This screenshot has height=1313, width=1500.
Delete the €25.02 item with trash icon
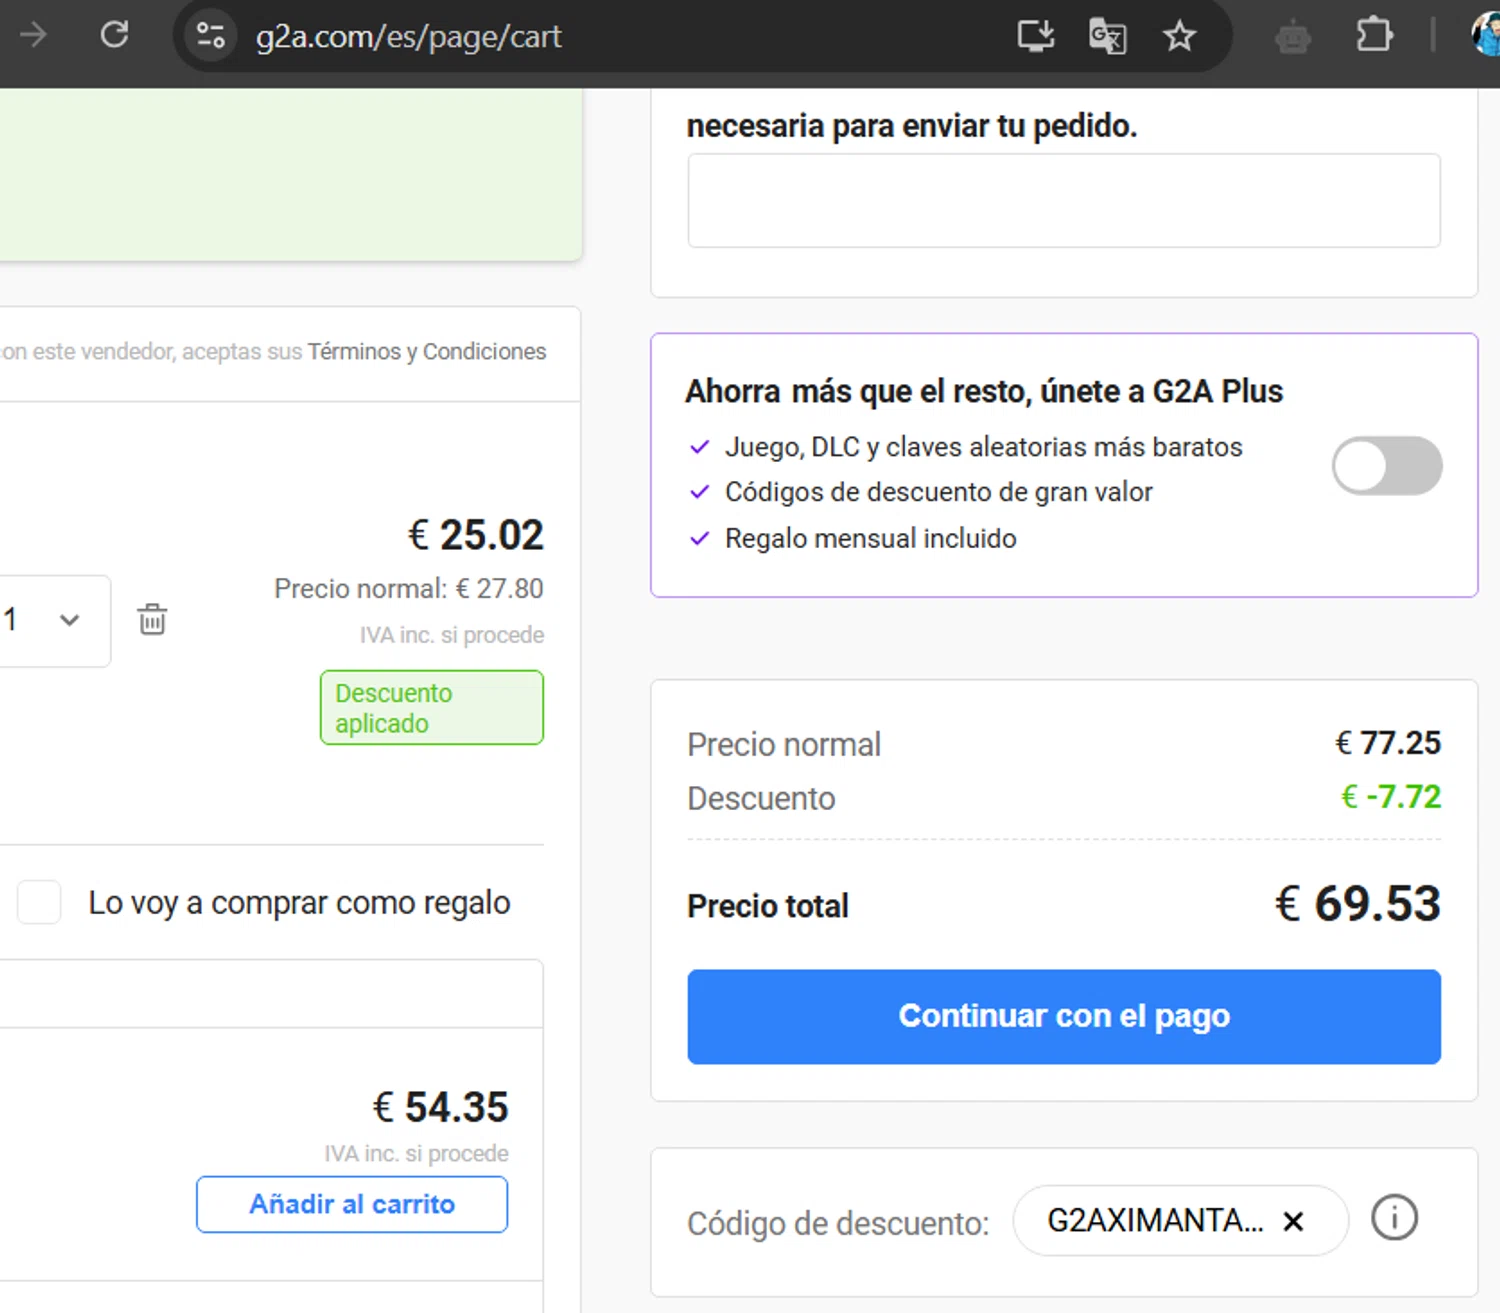152,620
